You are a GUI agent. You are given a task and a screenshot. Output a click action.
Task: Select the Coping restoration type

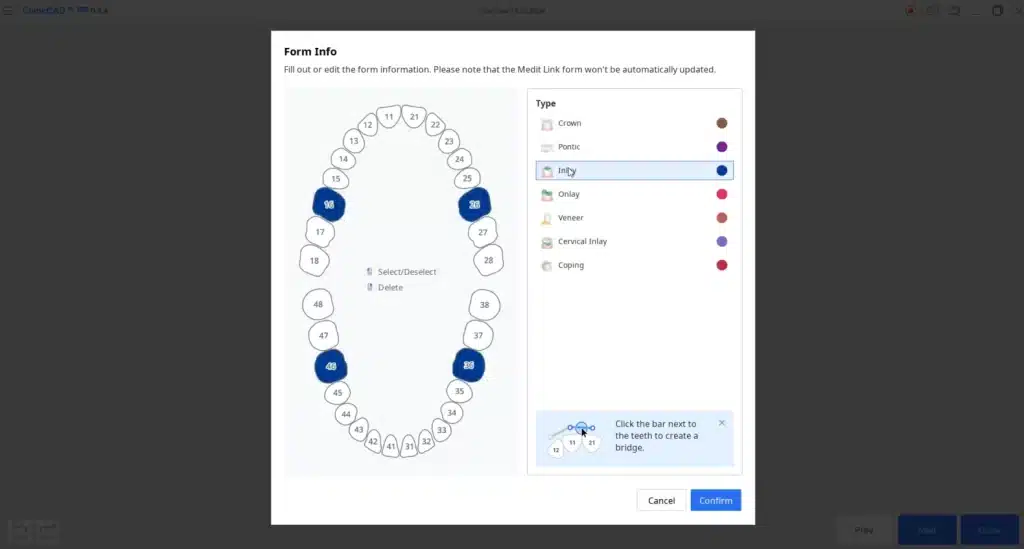click(x=634, y=265)
